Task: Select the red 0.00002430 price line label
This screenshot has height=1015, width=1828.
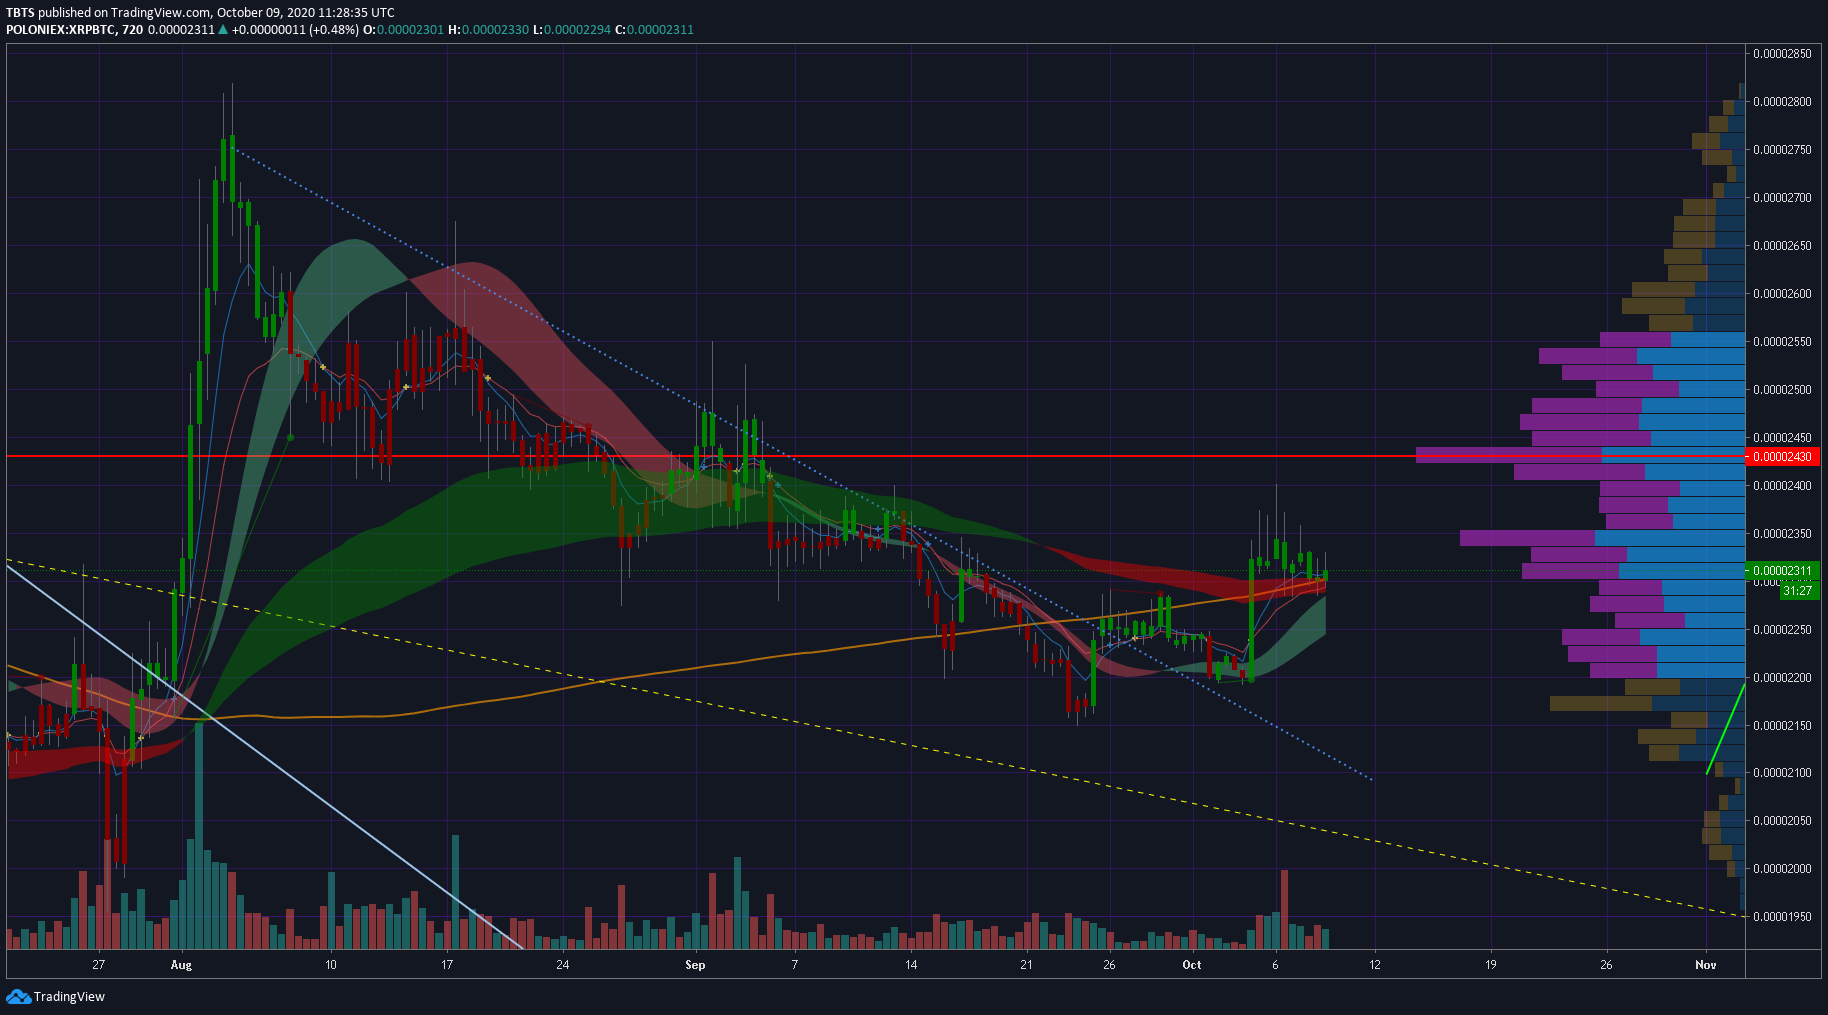Action: pos(1782,456)
